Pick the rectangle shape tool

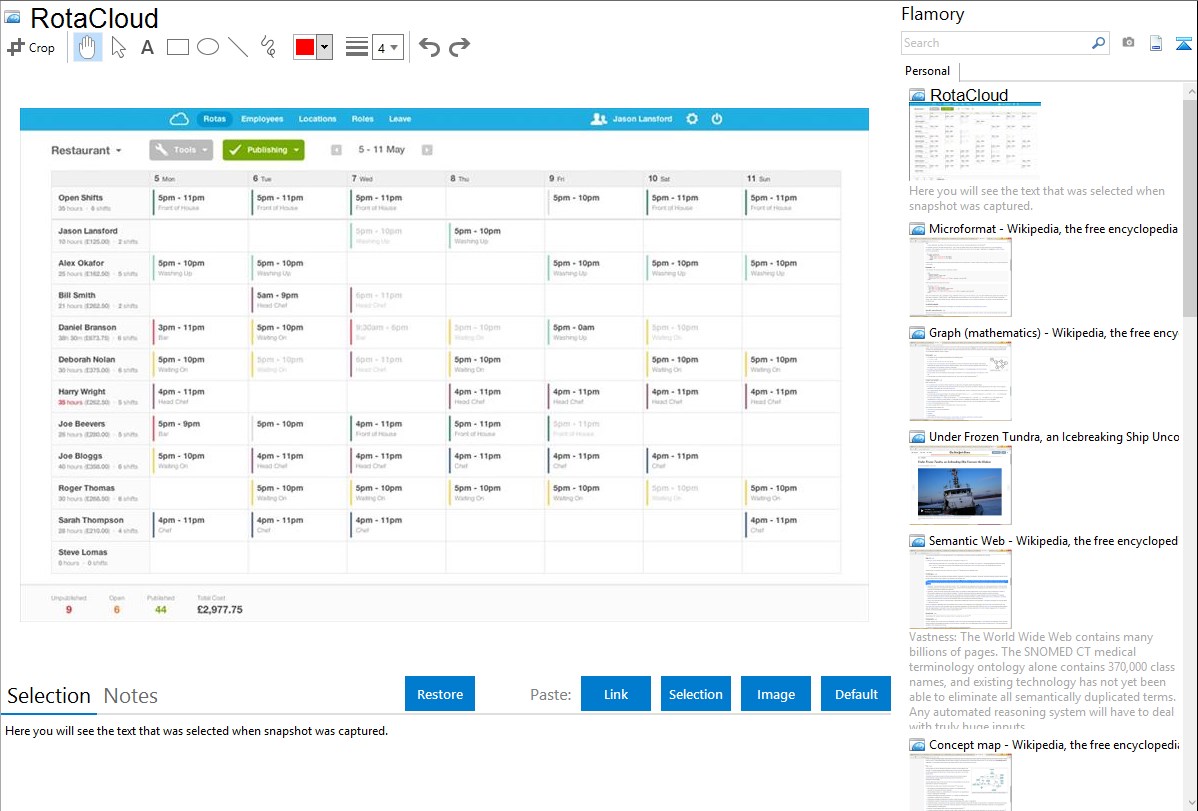pyautogui.click(x=177, y=47)
